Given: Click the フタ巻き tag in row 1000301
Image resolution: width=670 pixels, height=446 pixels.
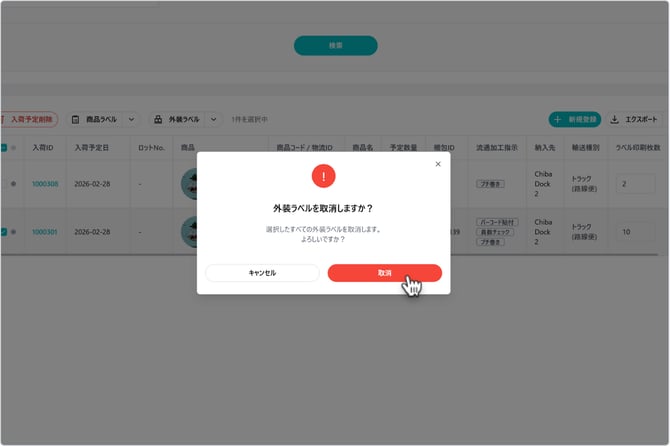Looking at the screenshot, I should (491, 242).
